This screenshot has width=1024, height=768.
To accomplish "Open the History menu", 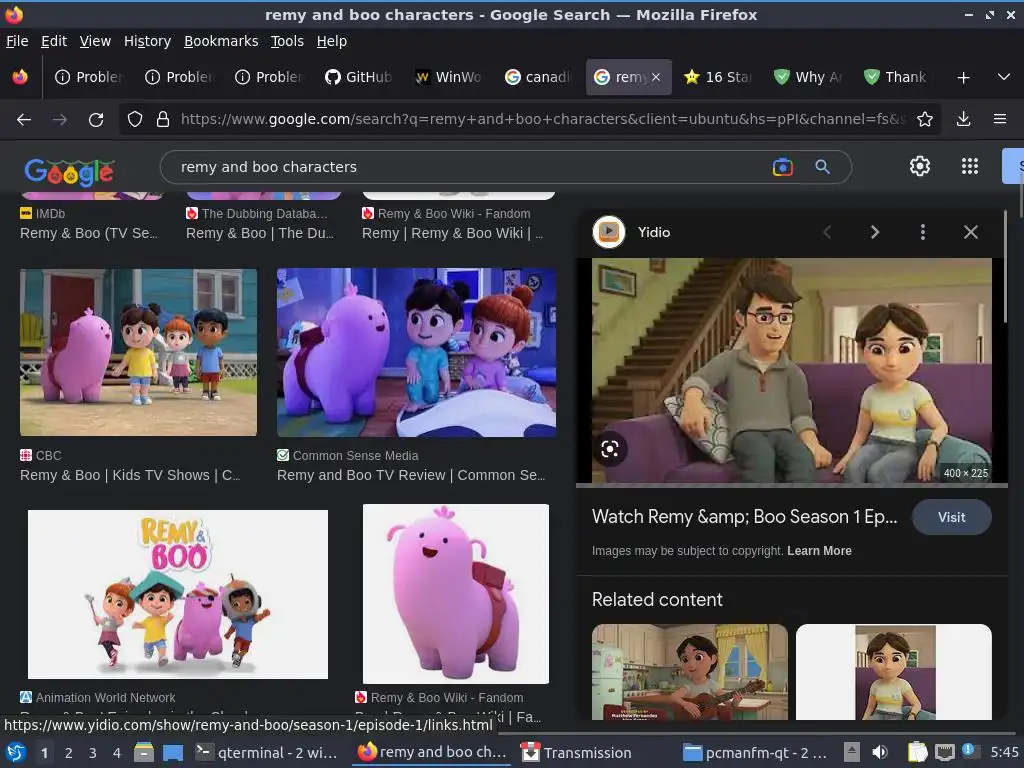I will coord(148,41).
